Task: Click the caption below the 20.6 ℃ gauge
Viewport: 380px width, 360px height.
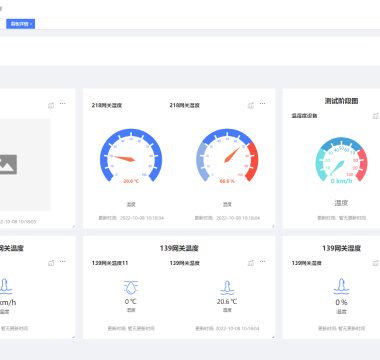Action: [131, 204]
